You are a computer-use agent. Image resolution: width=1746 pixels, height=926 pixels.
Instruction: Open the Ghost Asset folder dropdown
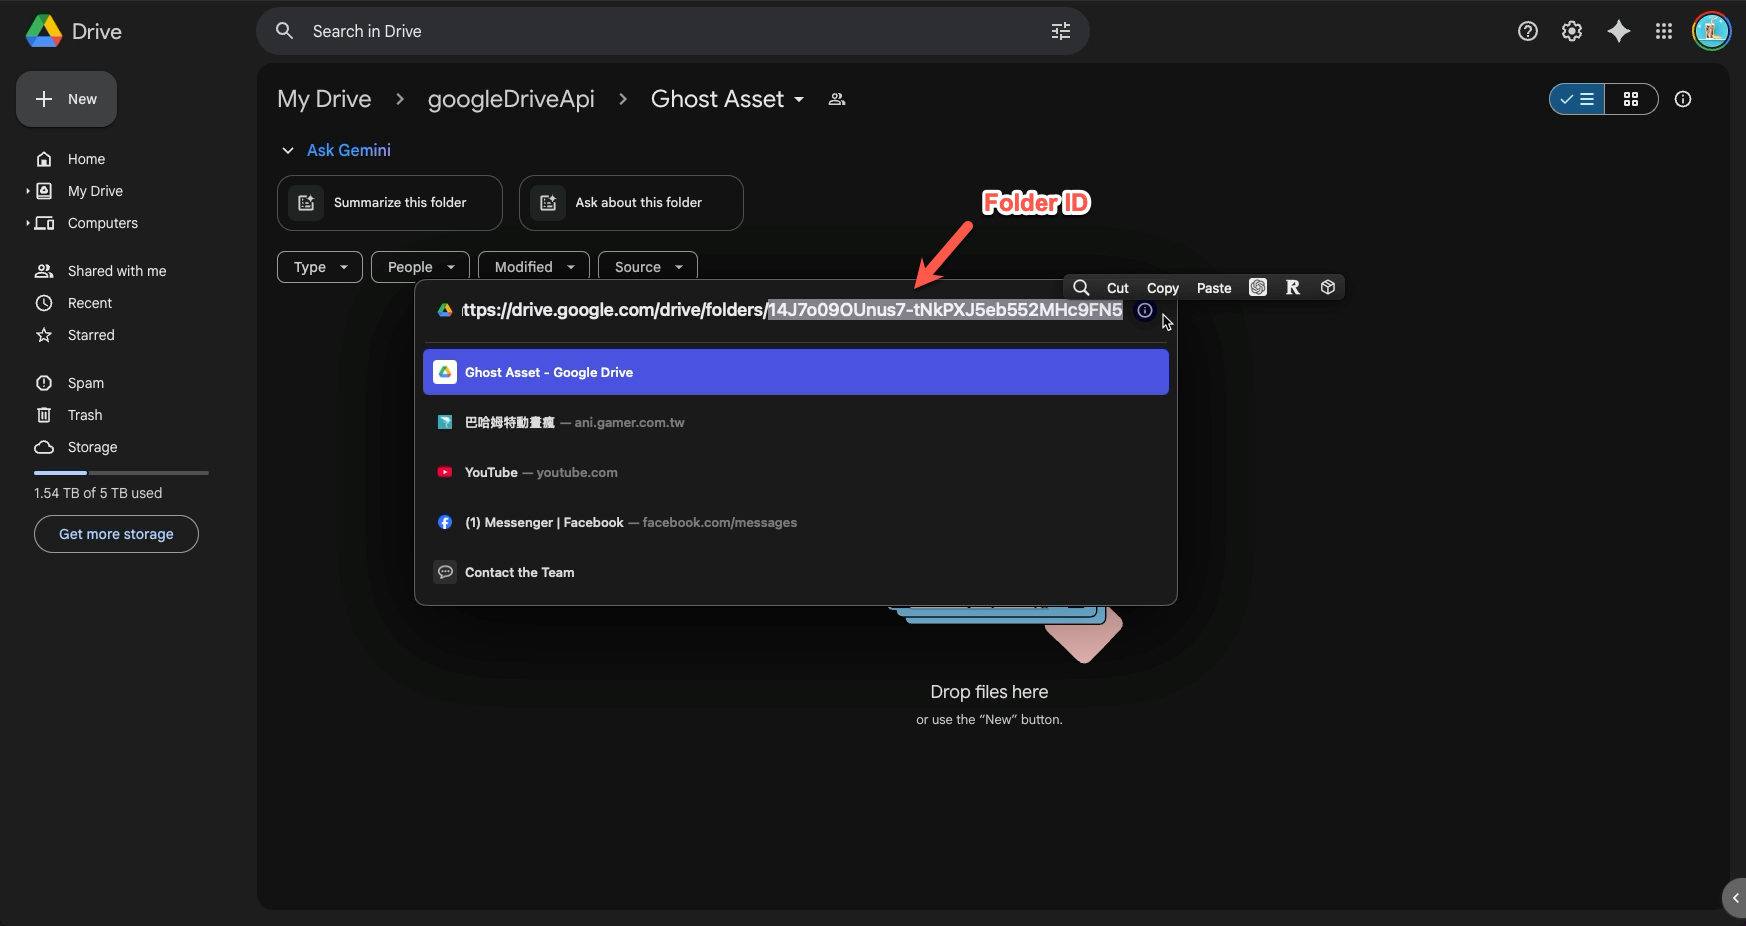click(799, 100)
